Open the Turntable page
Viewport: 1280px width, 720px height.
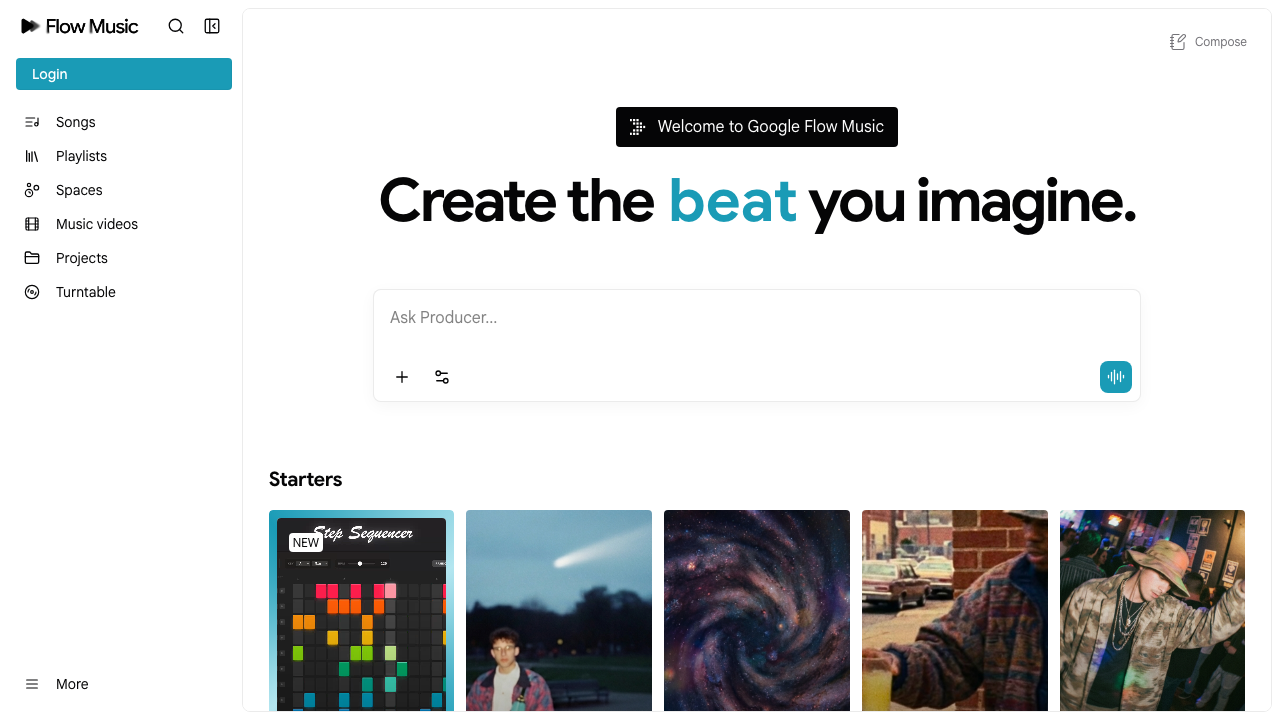[x=85, y=292]
